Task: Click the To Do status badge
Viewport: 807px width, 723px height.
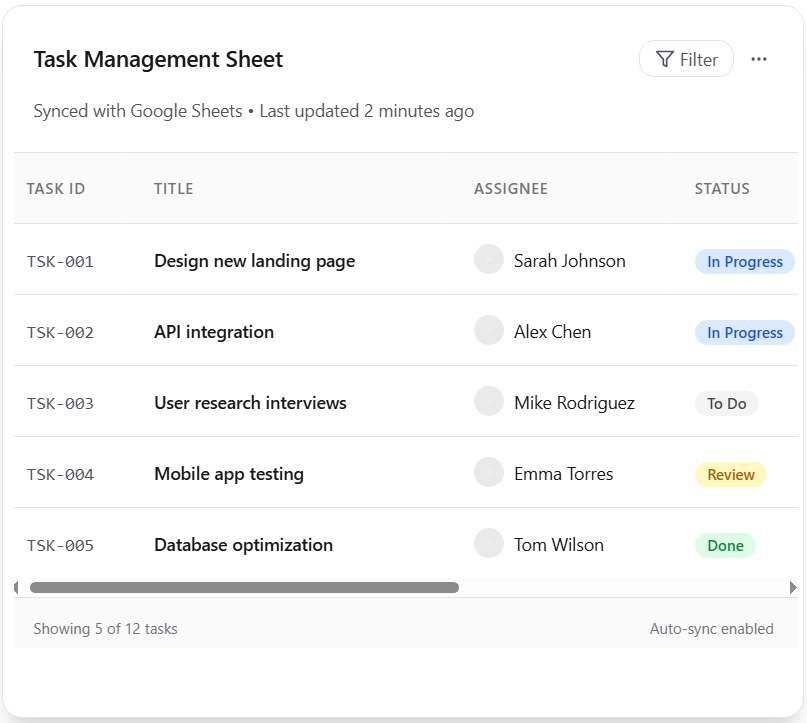Action: (x=727, y=404)
